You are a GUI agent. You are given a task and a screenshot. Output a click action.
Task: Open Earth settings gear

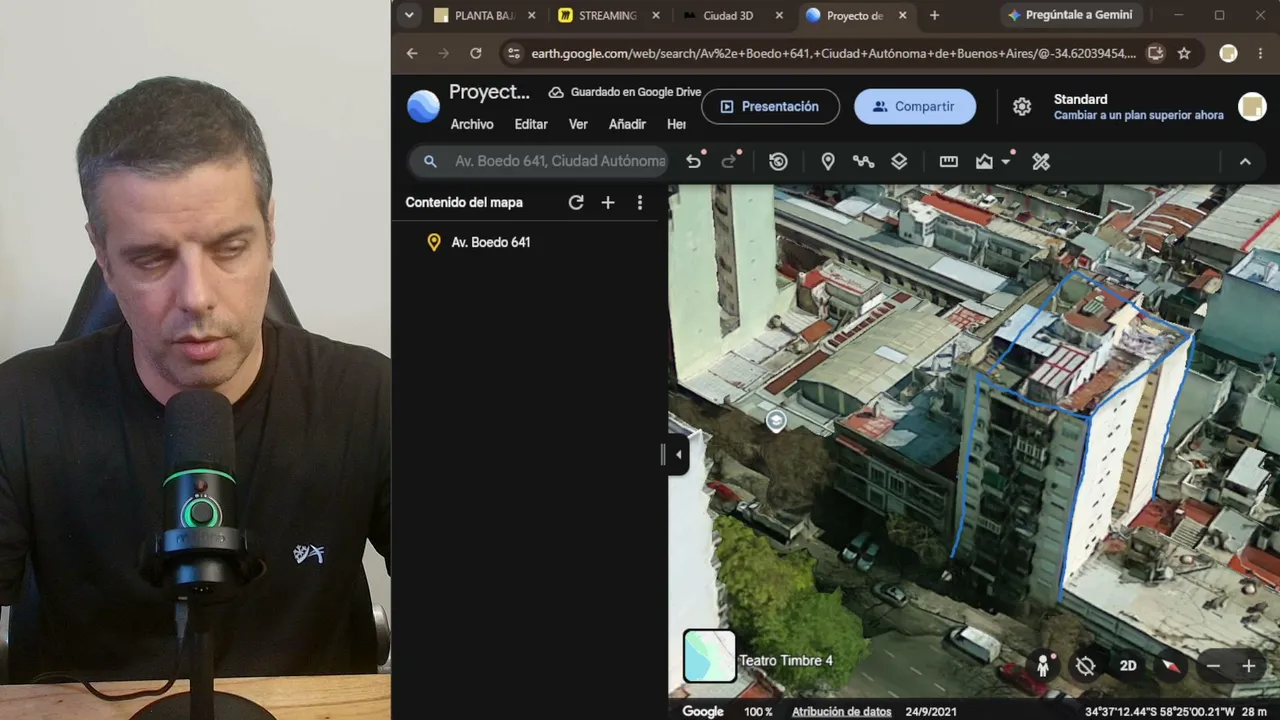(1022, 106)
